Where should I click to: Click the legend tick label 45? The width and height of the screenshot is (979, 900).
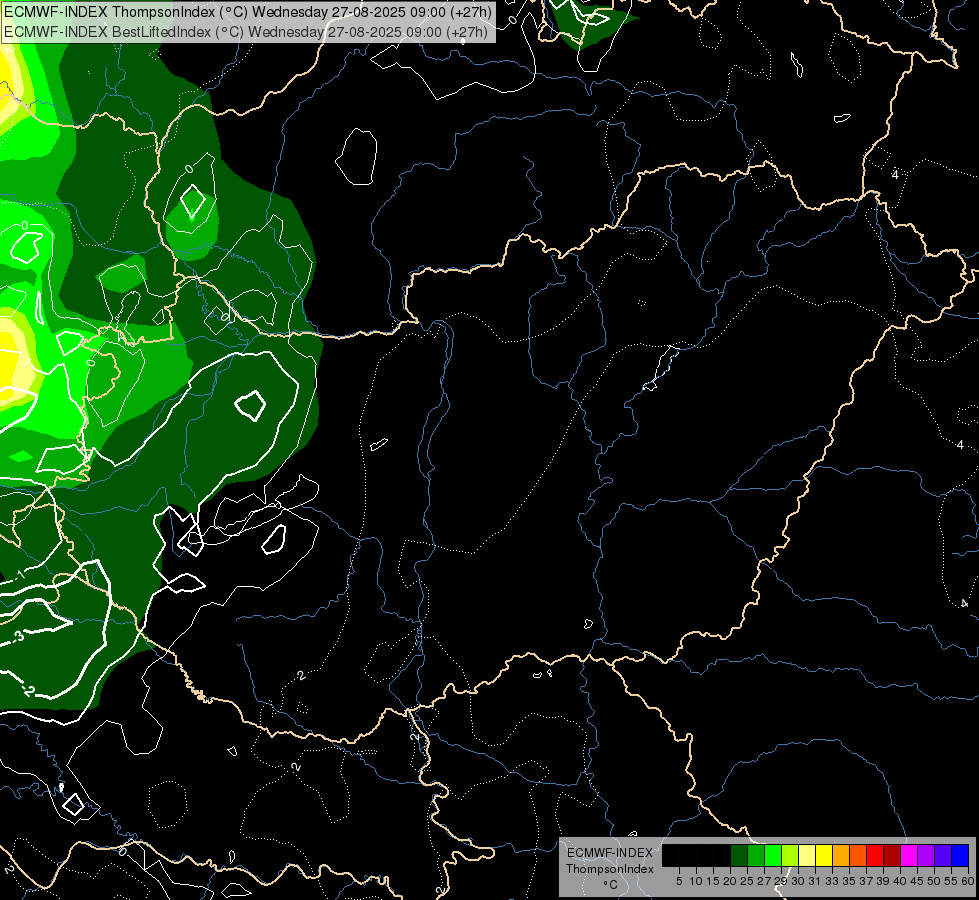917,881
